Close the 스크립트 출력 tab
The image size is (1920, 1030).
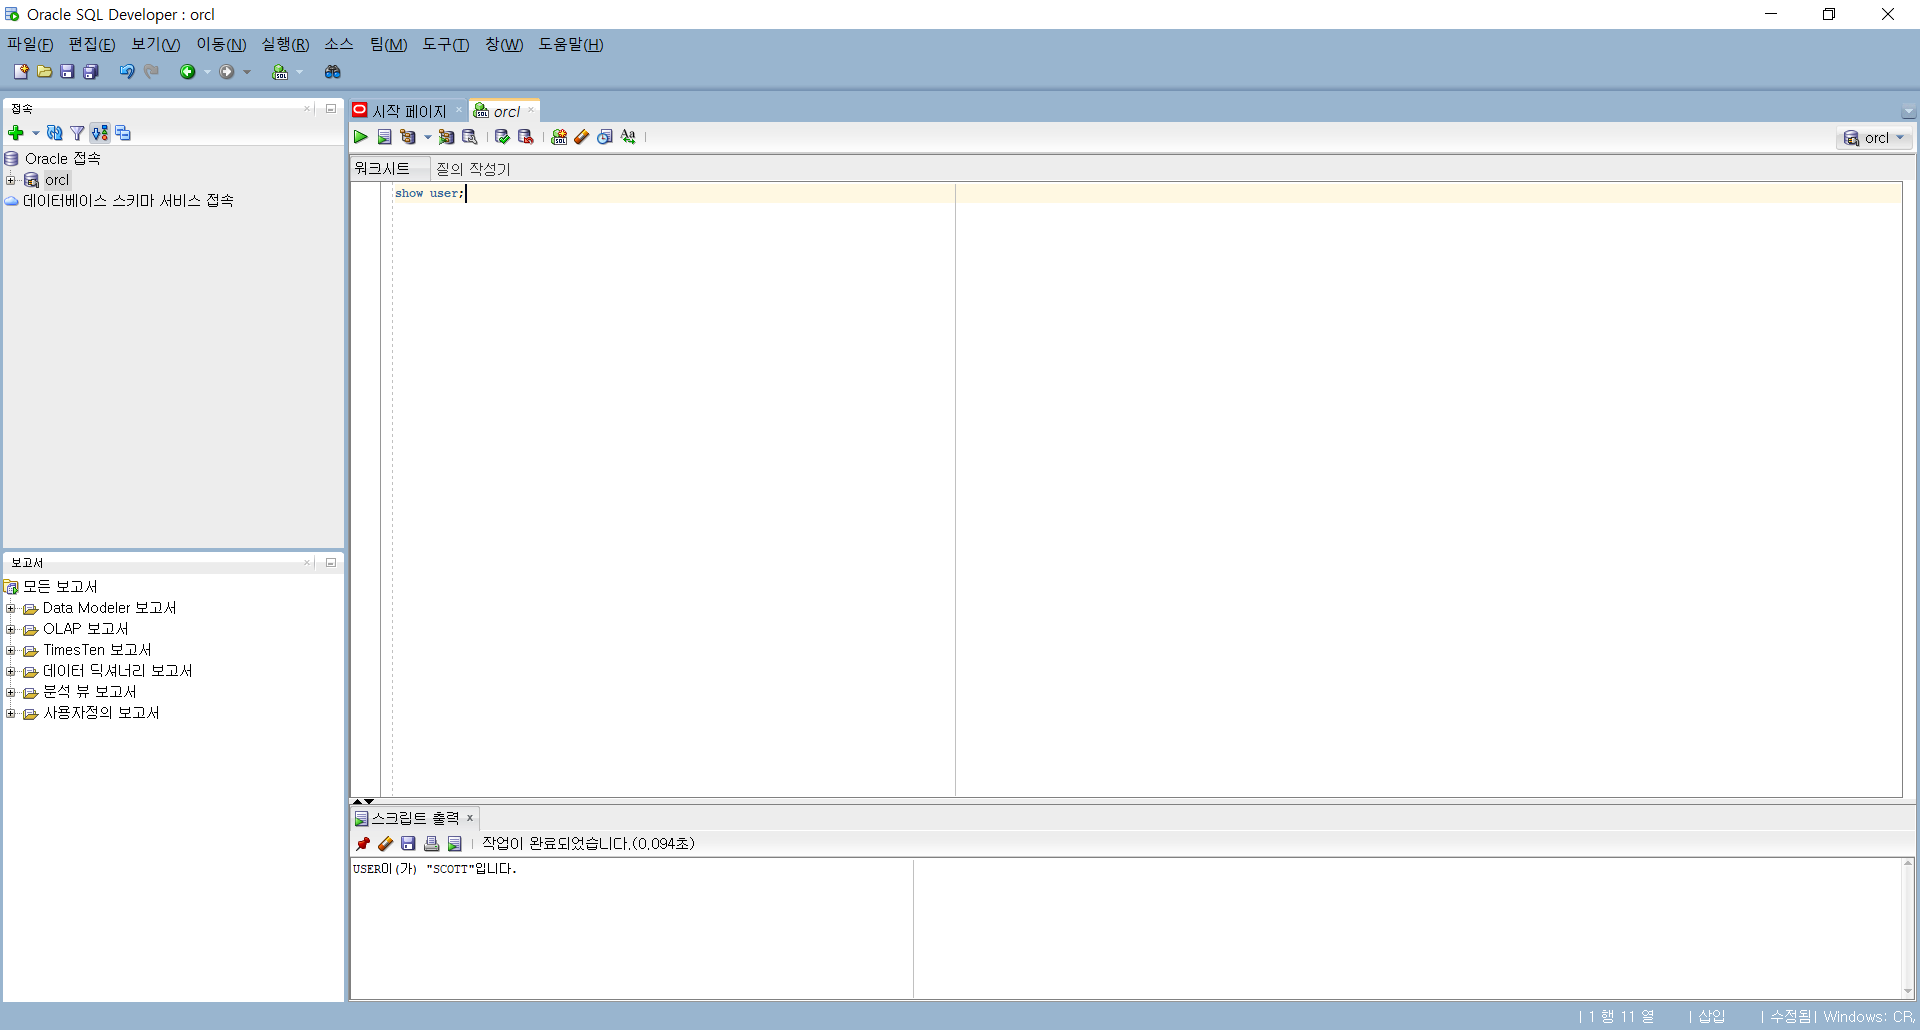(x=470, y=818)
